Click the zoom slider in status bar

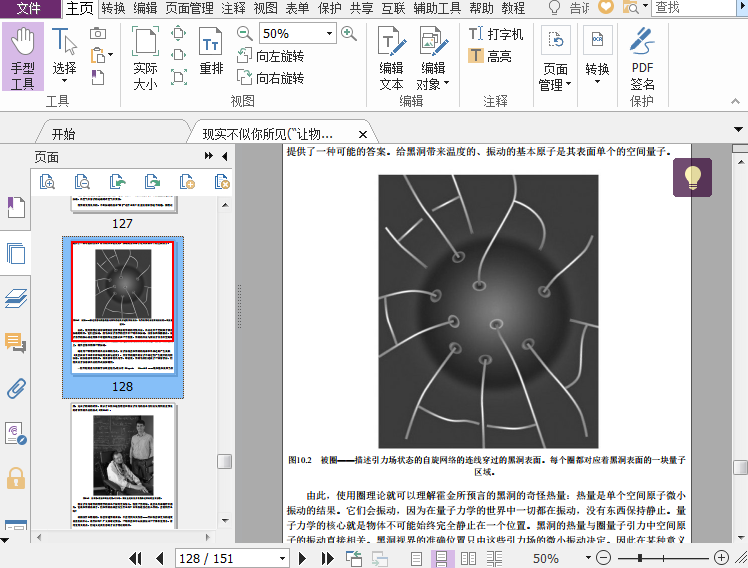tap(652, 558)
